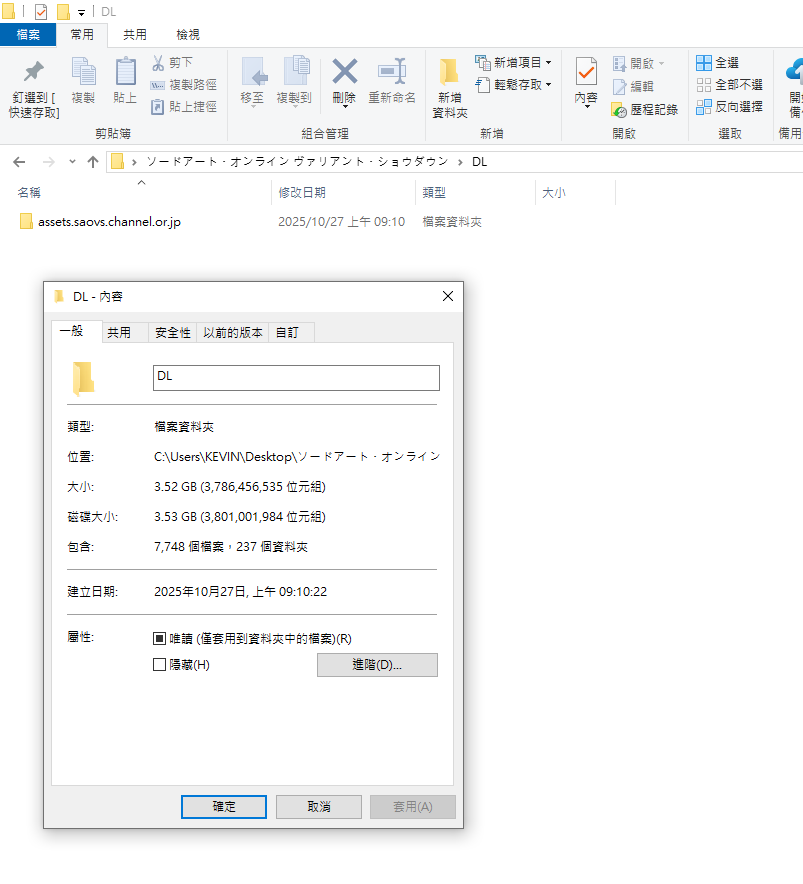Switch to the Security (安全性) tab

(172, 332)
